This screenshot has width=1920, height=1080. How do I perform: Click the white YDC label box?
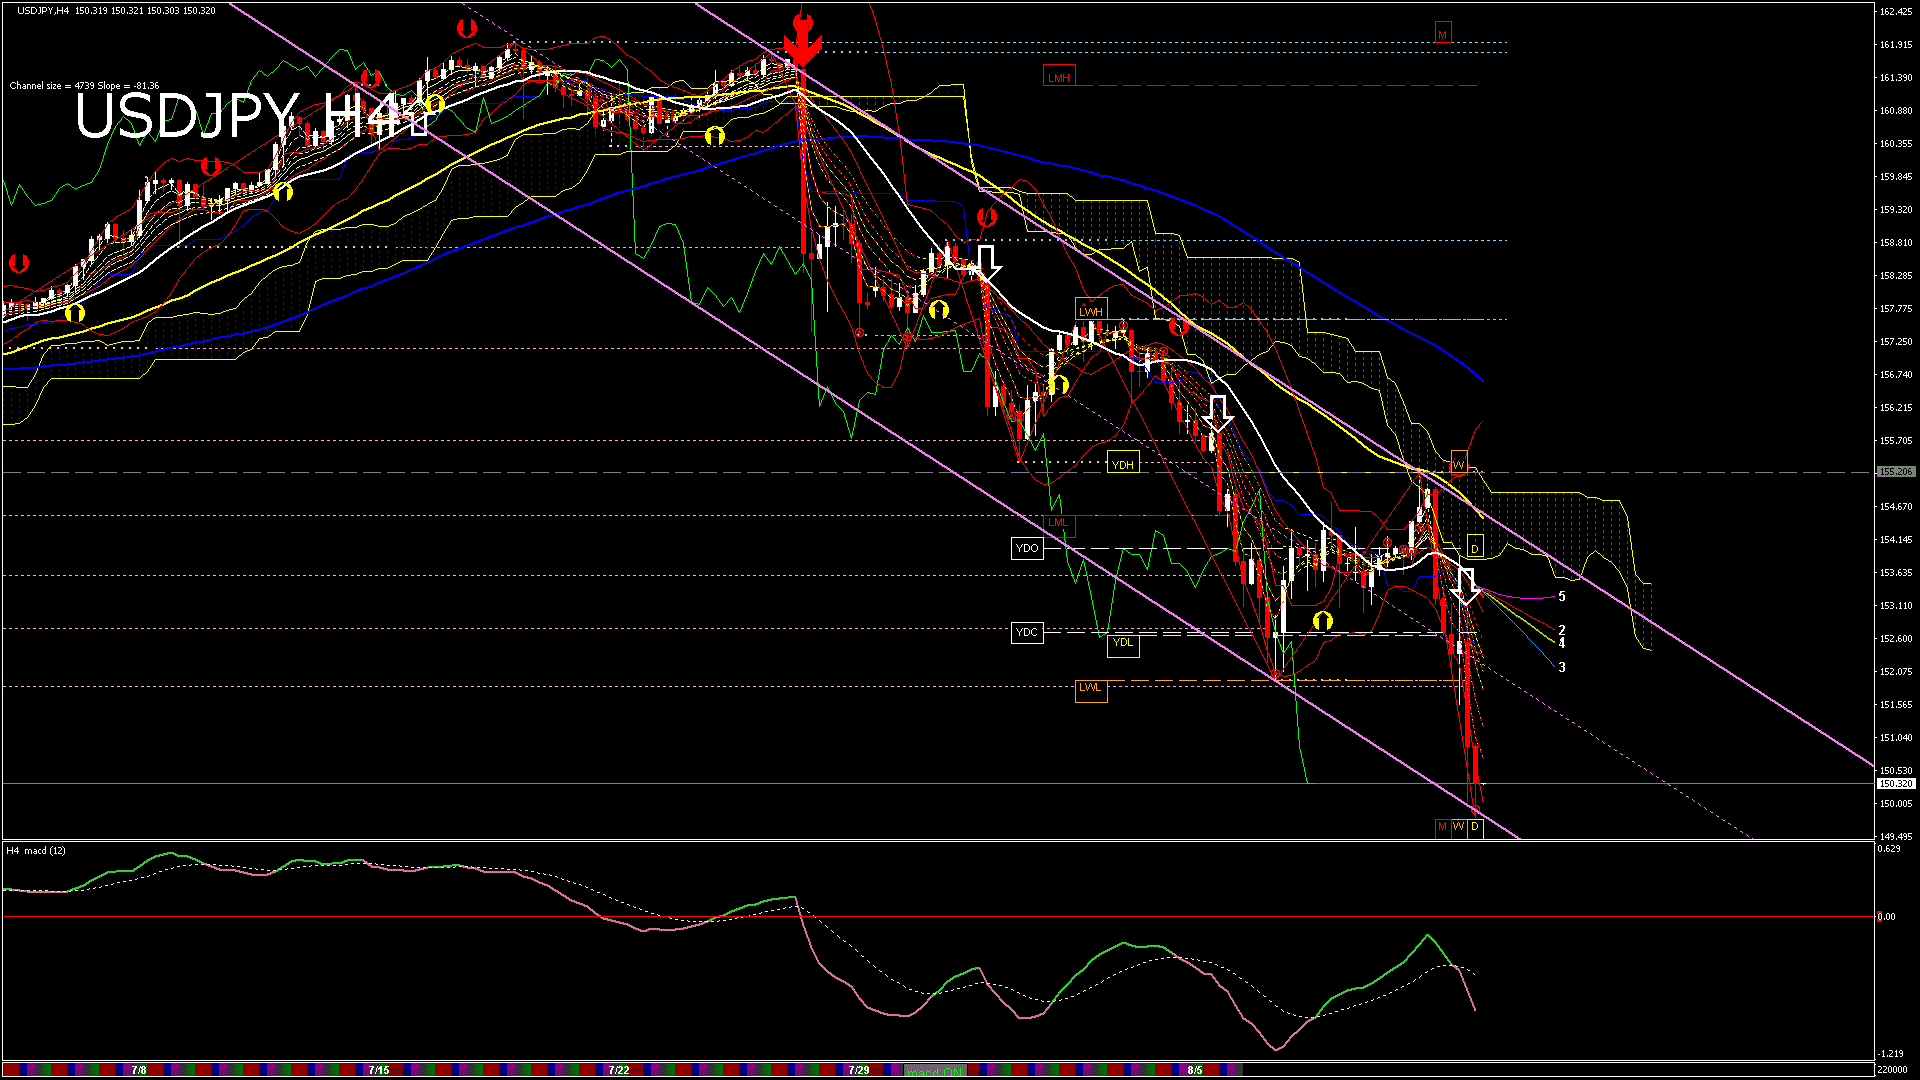point(1027,632)
